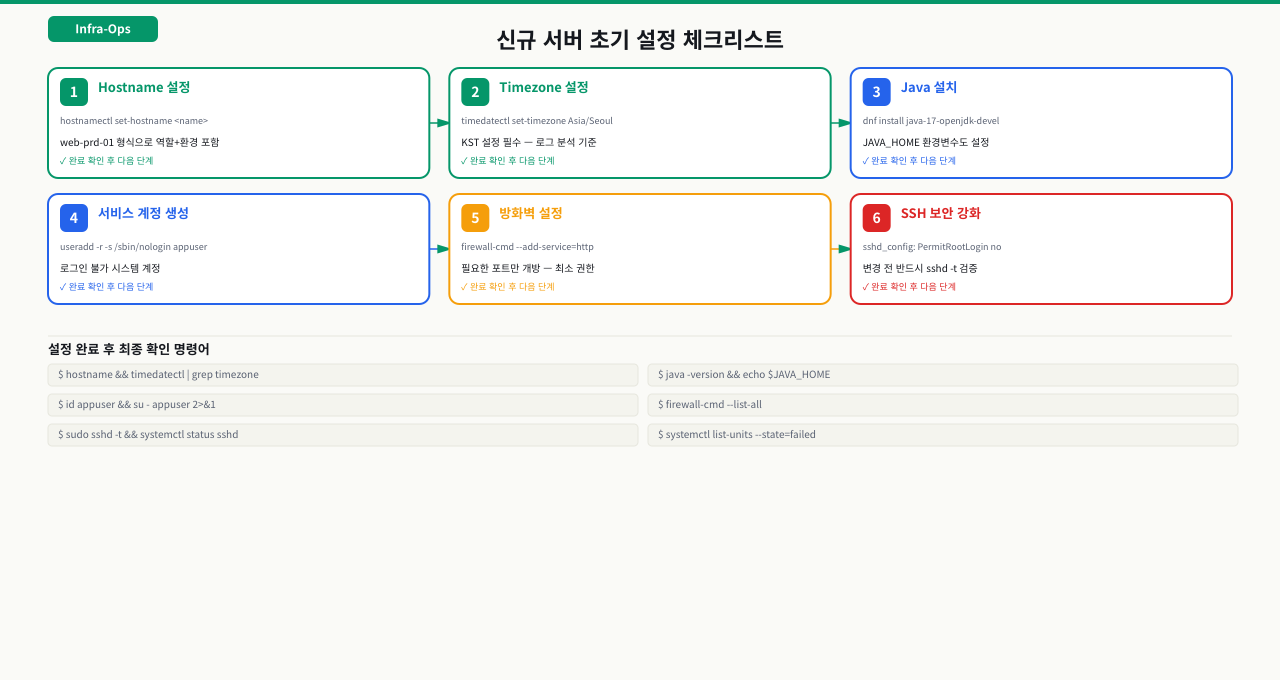Click the page title 신규 서버 초기 설정 체크리스트
Screen dimensions: 1280x680
(640, 40)
